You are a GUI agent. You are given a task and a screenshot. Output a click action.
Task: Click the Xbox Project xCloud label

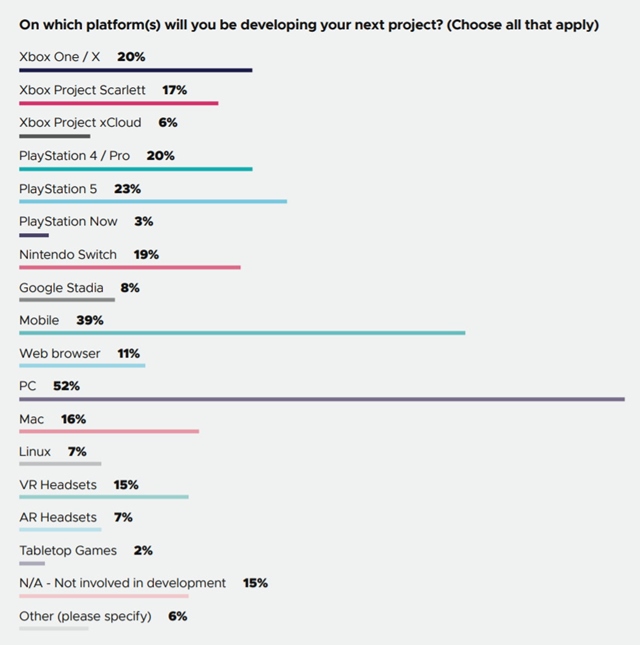click(80, 122)
